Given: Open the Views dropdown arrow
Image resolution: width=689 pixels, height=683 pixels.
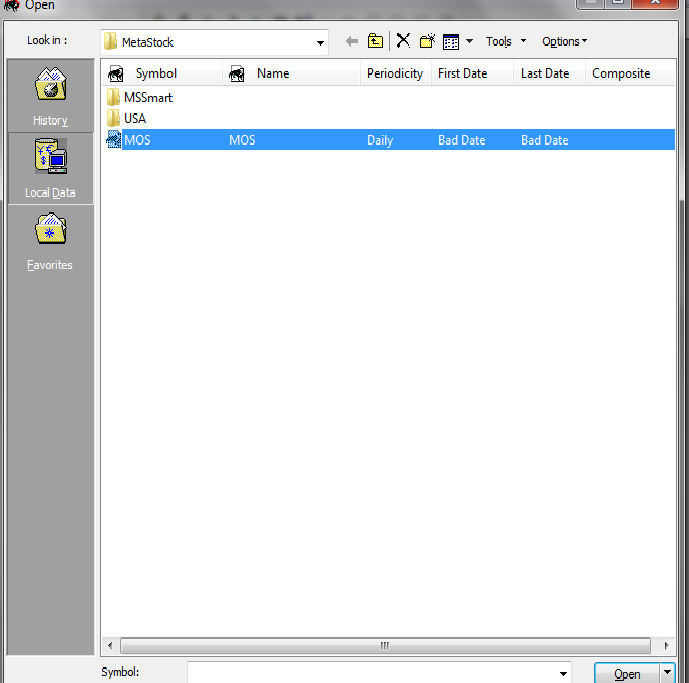Looking at the screenshot, I should point(469,41).
